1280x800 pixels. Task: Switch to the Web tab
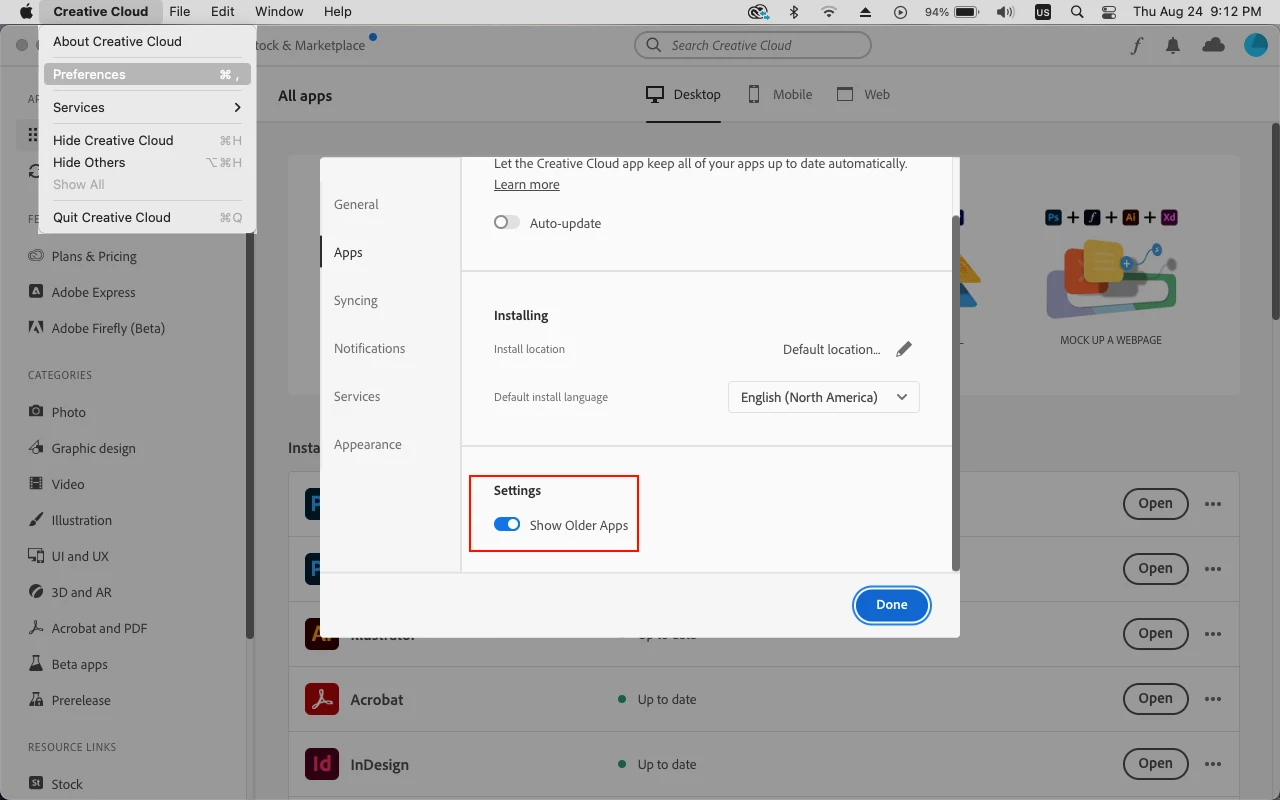point(863,94)
